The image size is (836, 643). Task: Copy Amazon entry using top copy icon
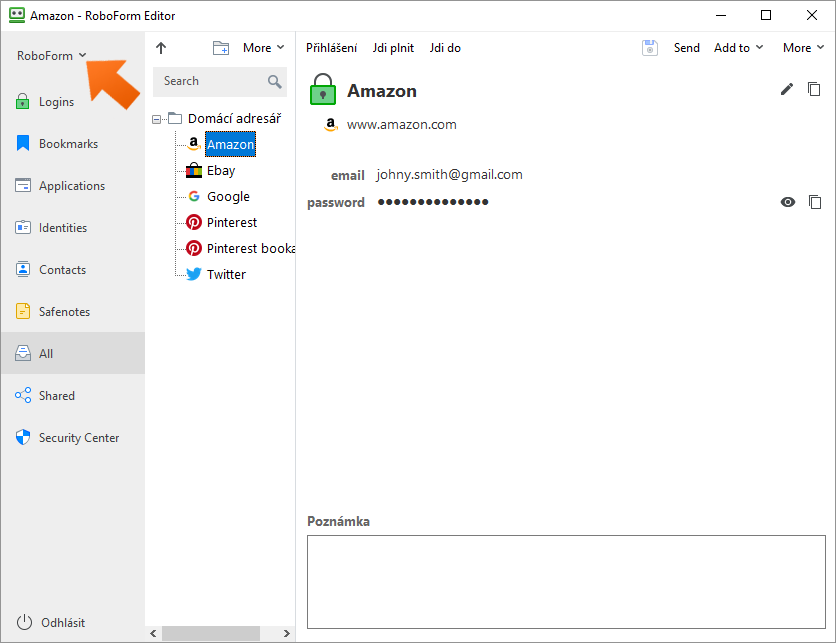[814, 89]
